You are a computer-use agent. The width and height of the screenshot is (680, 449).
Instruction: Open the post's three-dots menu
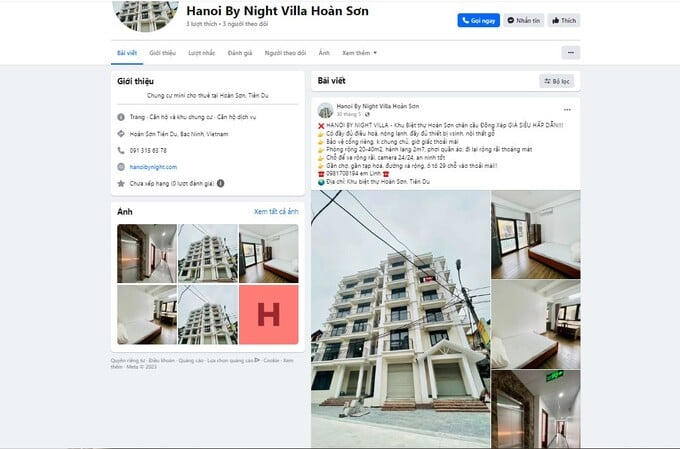click(x=567, y=109)
